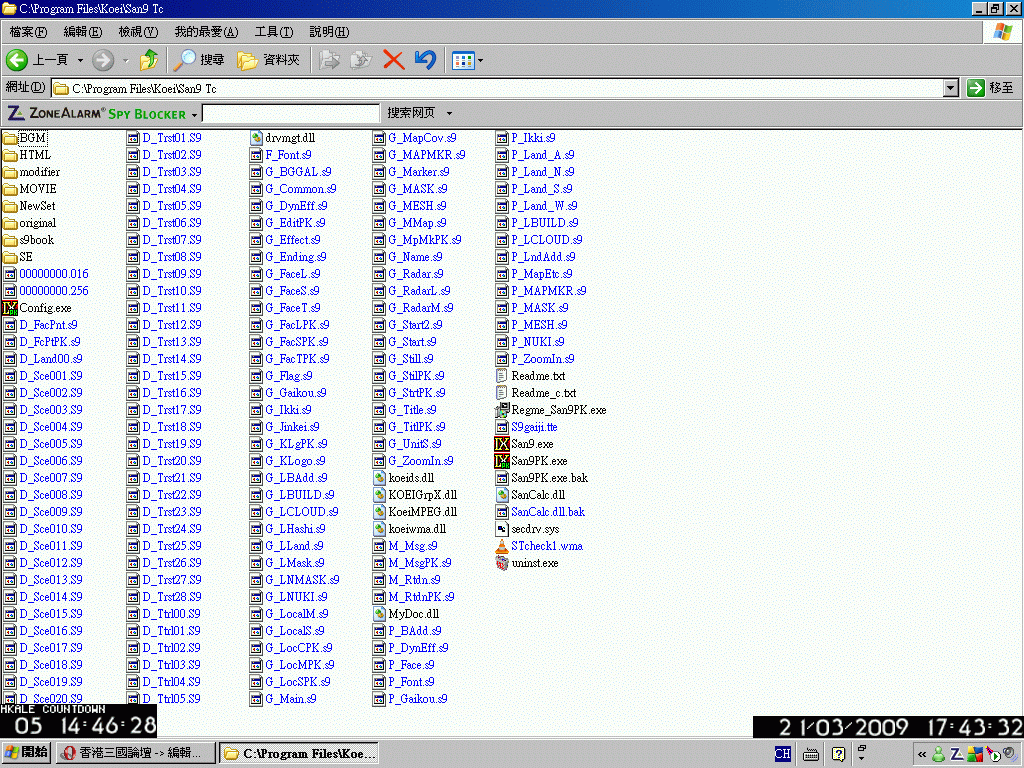
Task: Open the 搜尋 search pane
Action: click(x=199, y=60)
